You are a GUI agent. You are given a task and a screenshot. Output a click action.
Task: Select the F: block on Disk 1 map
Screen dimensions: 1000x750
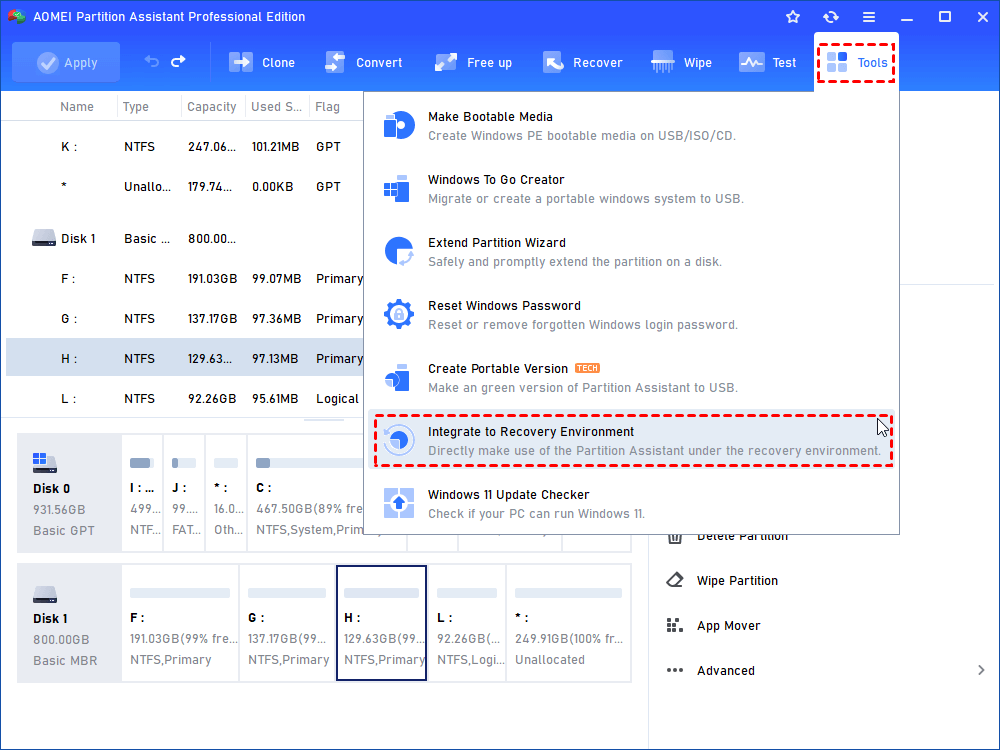(180, 623)
